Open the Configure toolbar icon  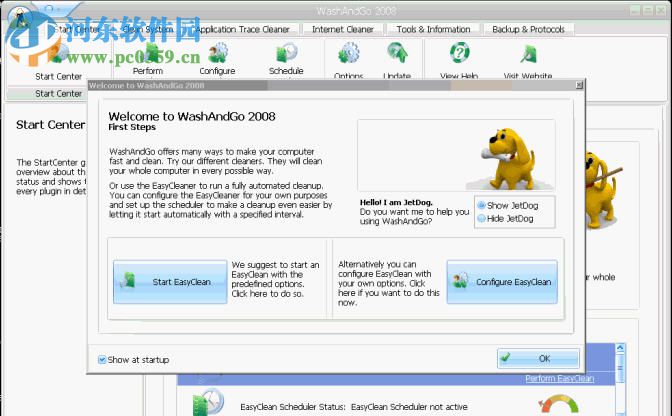click(218, 53)
